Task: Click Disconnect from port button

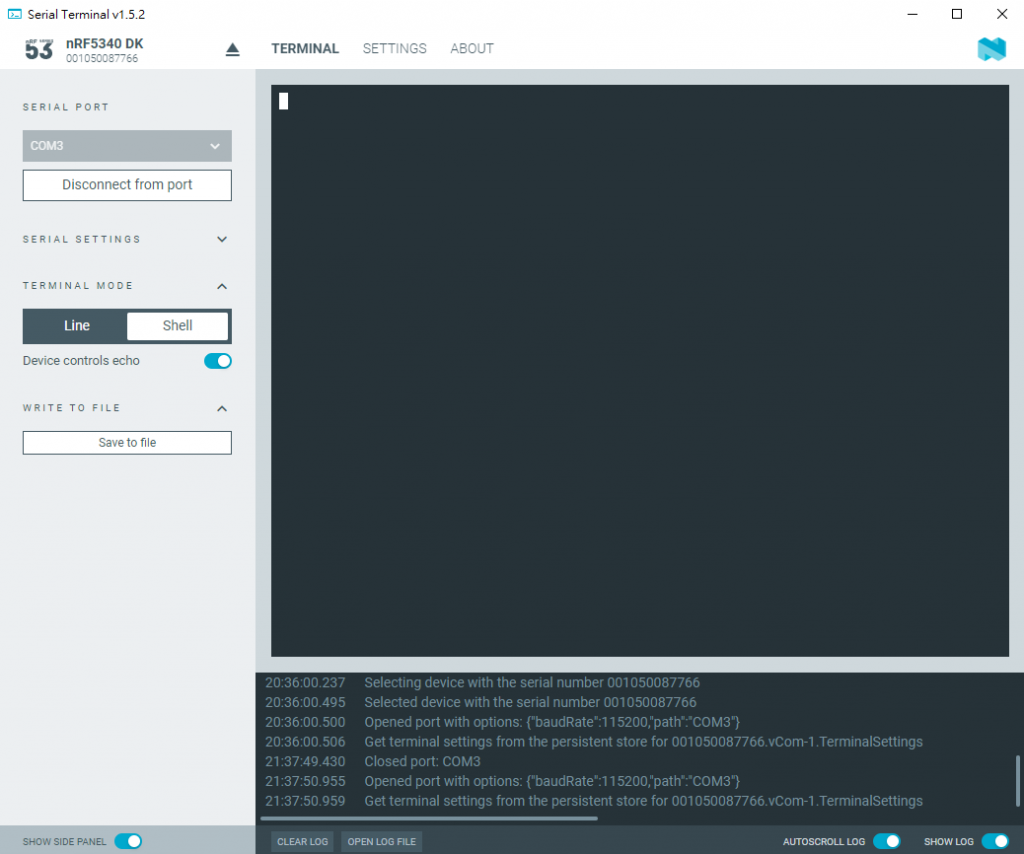Action: [127, 185]
